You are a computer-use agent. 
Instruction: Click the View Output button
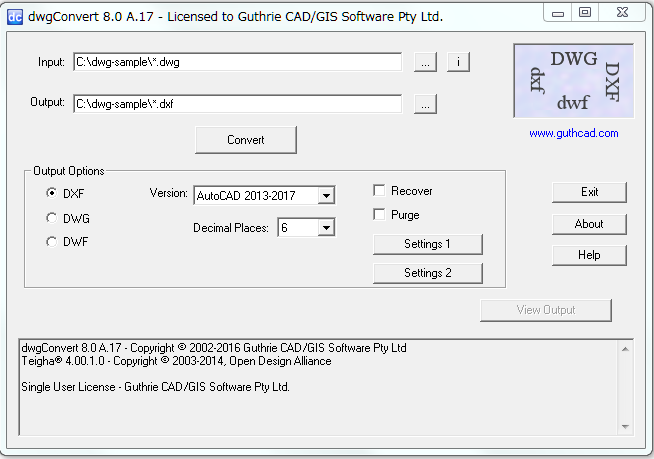click(546, 310)
